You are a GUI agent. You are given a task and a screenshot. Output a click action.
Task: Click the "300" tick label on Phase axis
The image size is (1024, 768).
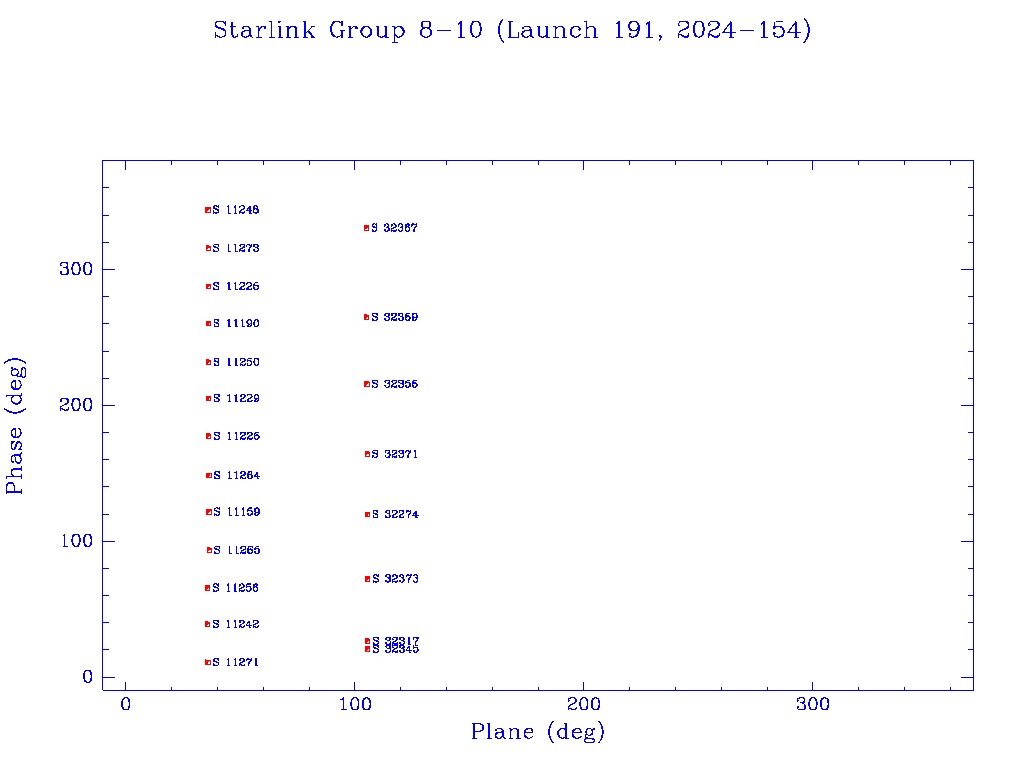tap(76, 270)
